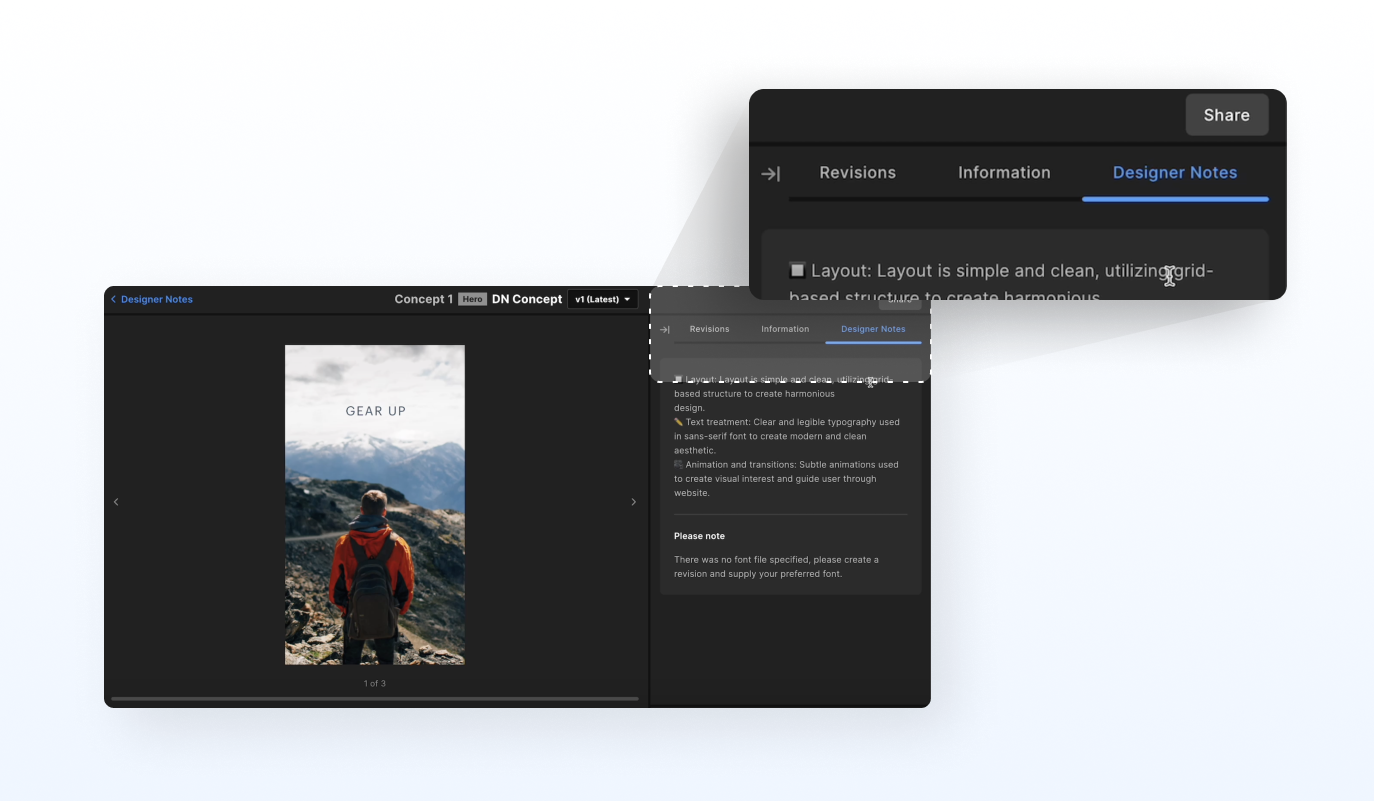Click collapse panel icon in enlarged callout
1374x801 pixels.
click(x=770, y=174)
